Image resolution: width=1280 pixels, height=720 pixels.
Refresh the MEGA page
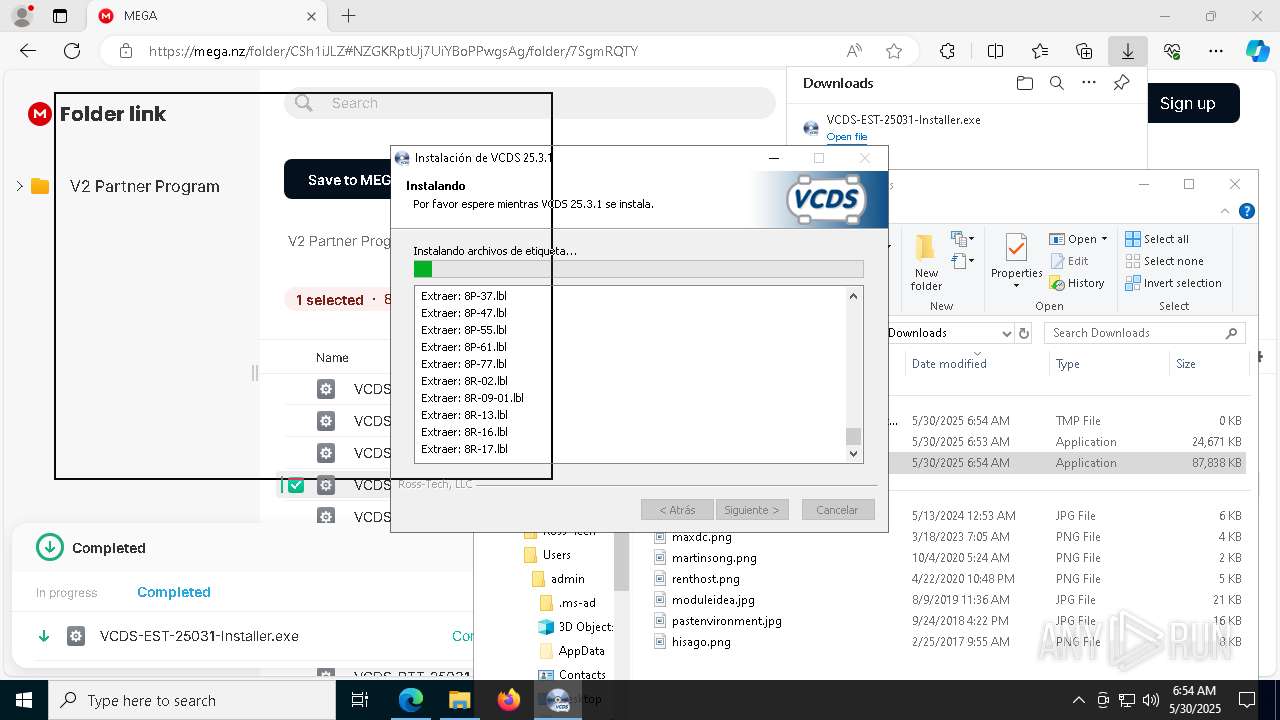pos(72,51)
